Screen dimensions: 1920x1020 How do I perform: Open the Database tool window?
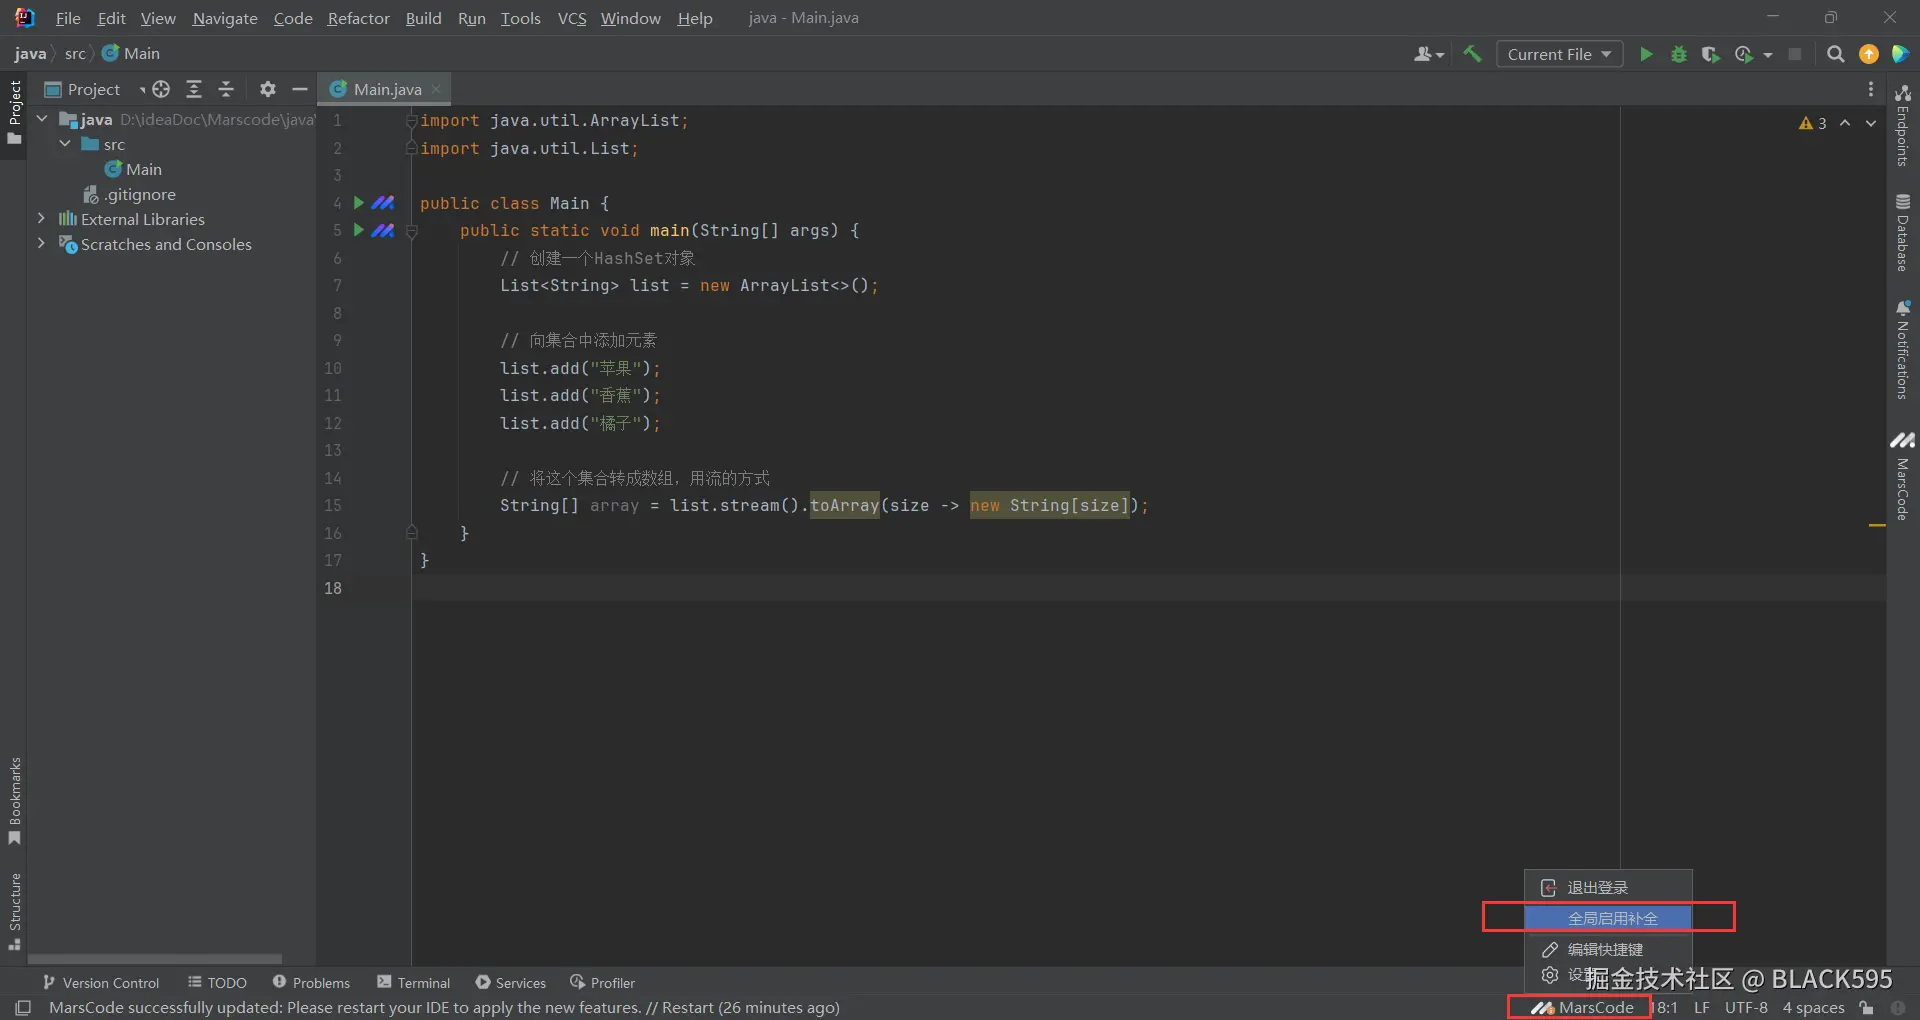tap(1902, 232)
